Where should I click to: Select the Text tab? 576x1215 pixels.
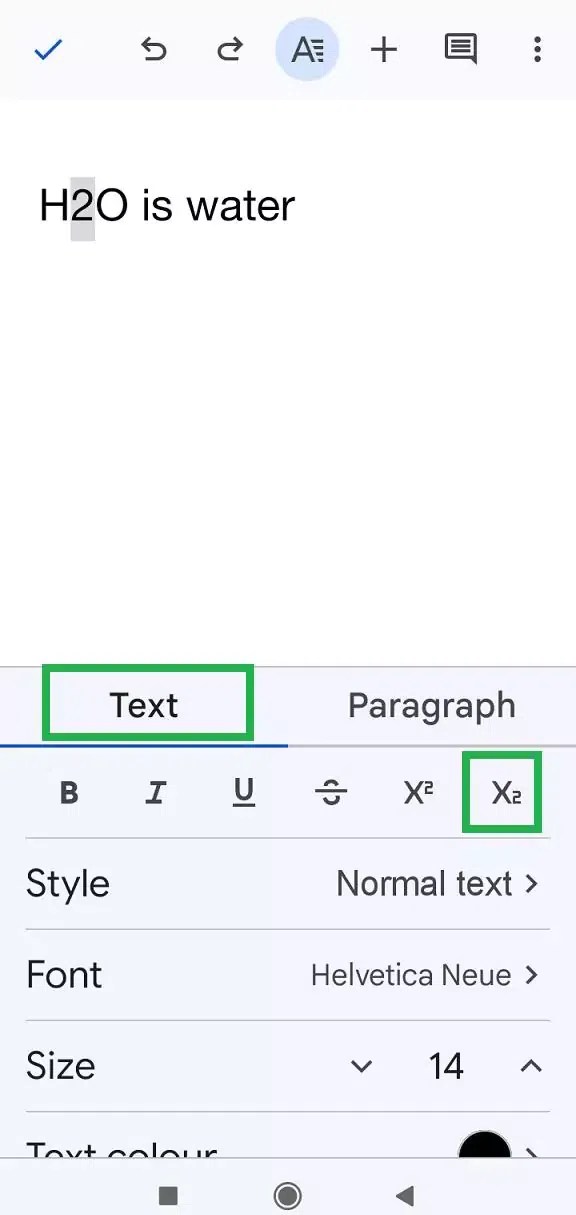pos(146,705)
